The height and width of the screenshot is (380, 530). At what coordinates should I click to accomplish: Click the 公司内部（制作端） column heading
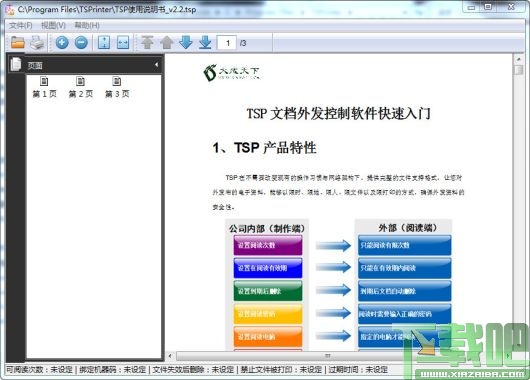coord(267,229)
